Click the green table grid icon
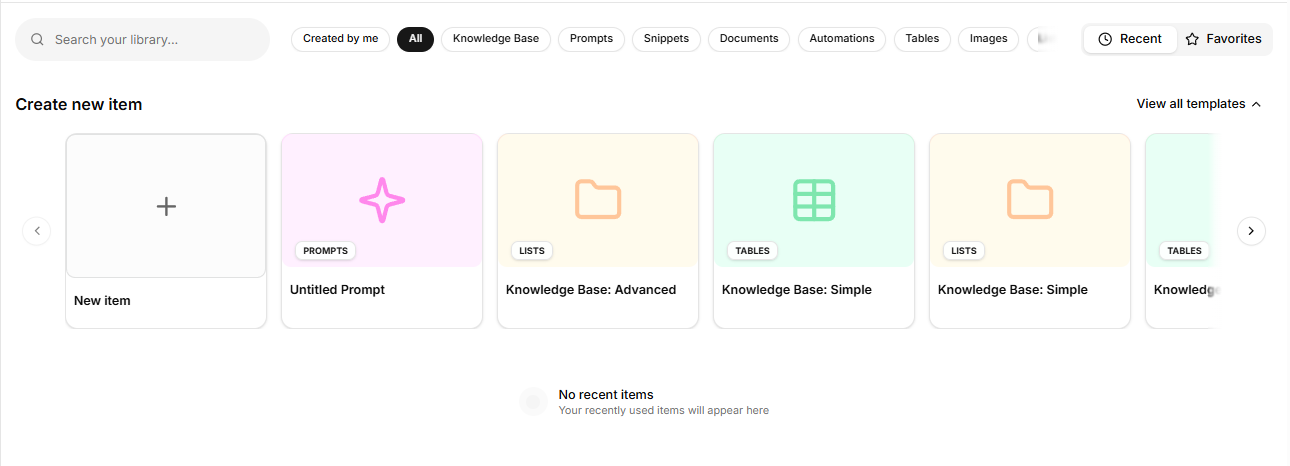 point(814,200)
